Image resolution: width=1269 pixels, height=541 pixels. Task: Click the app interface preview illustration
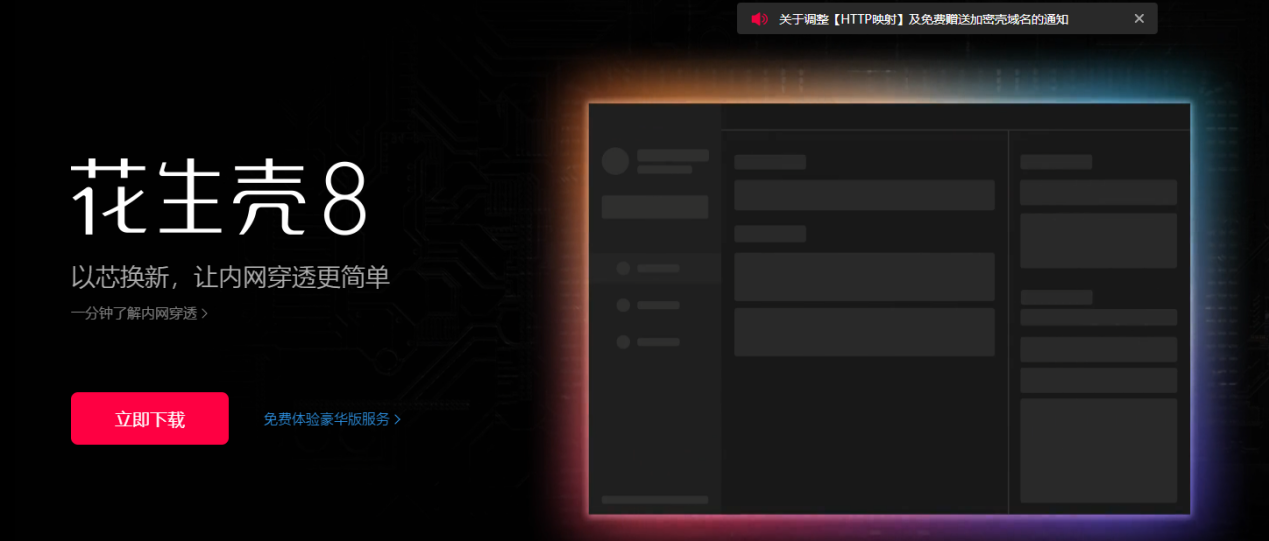[x=889, y=308]
